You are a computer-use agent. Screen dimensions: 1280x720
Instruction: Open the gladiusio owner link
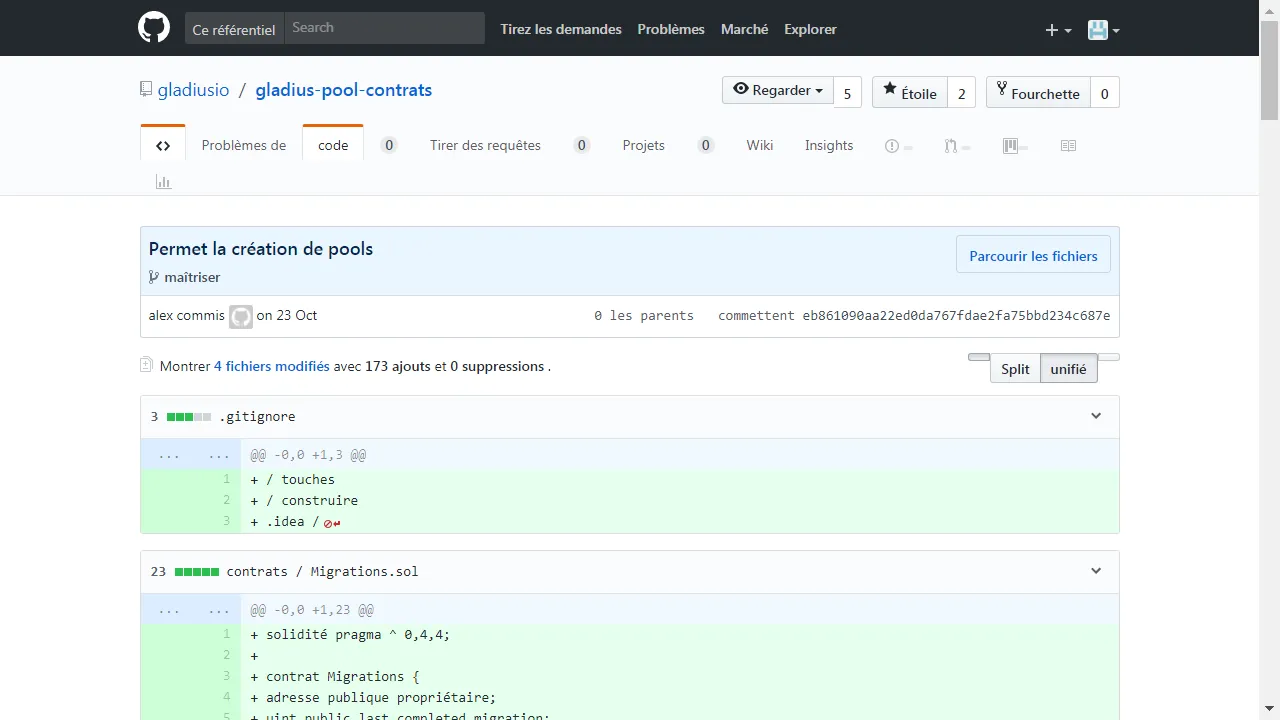[x=193, y=90]
